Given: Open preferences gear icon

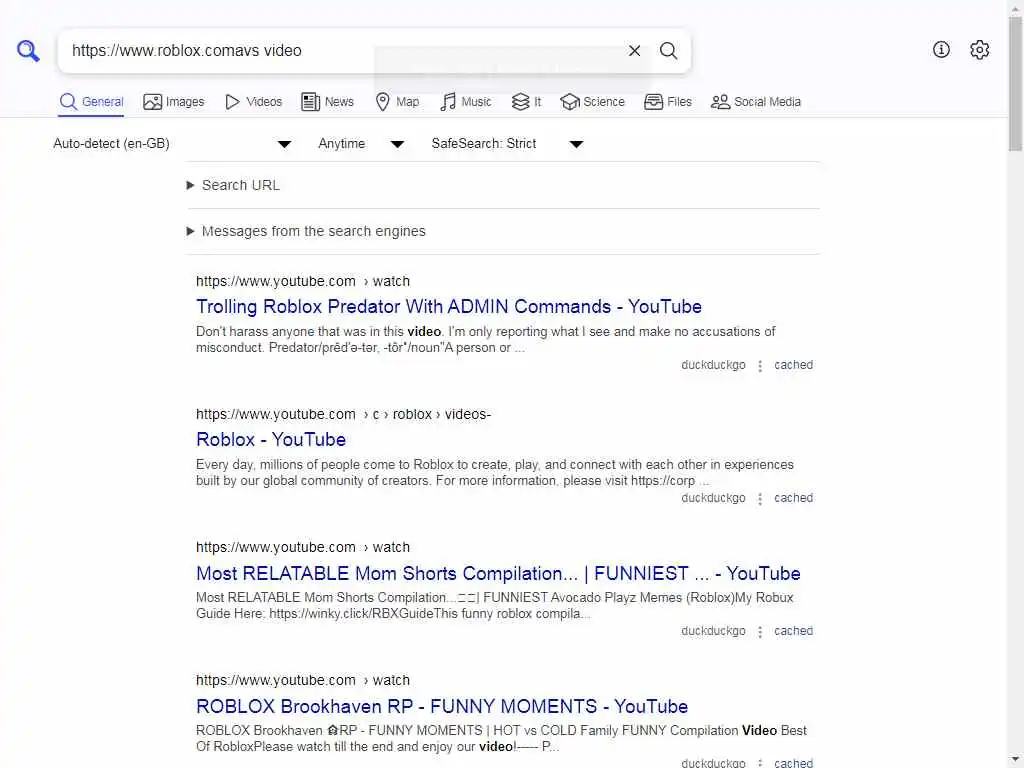Looking at the screenshot, I should coord(979,50).
